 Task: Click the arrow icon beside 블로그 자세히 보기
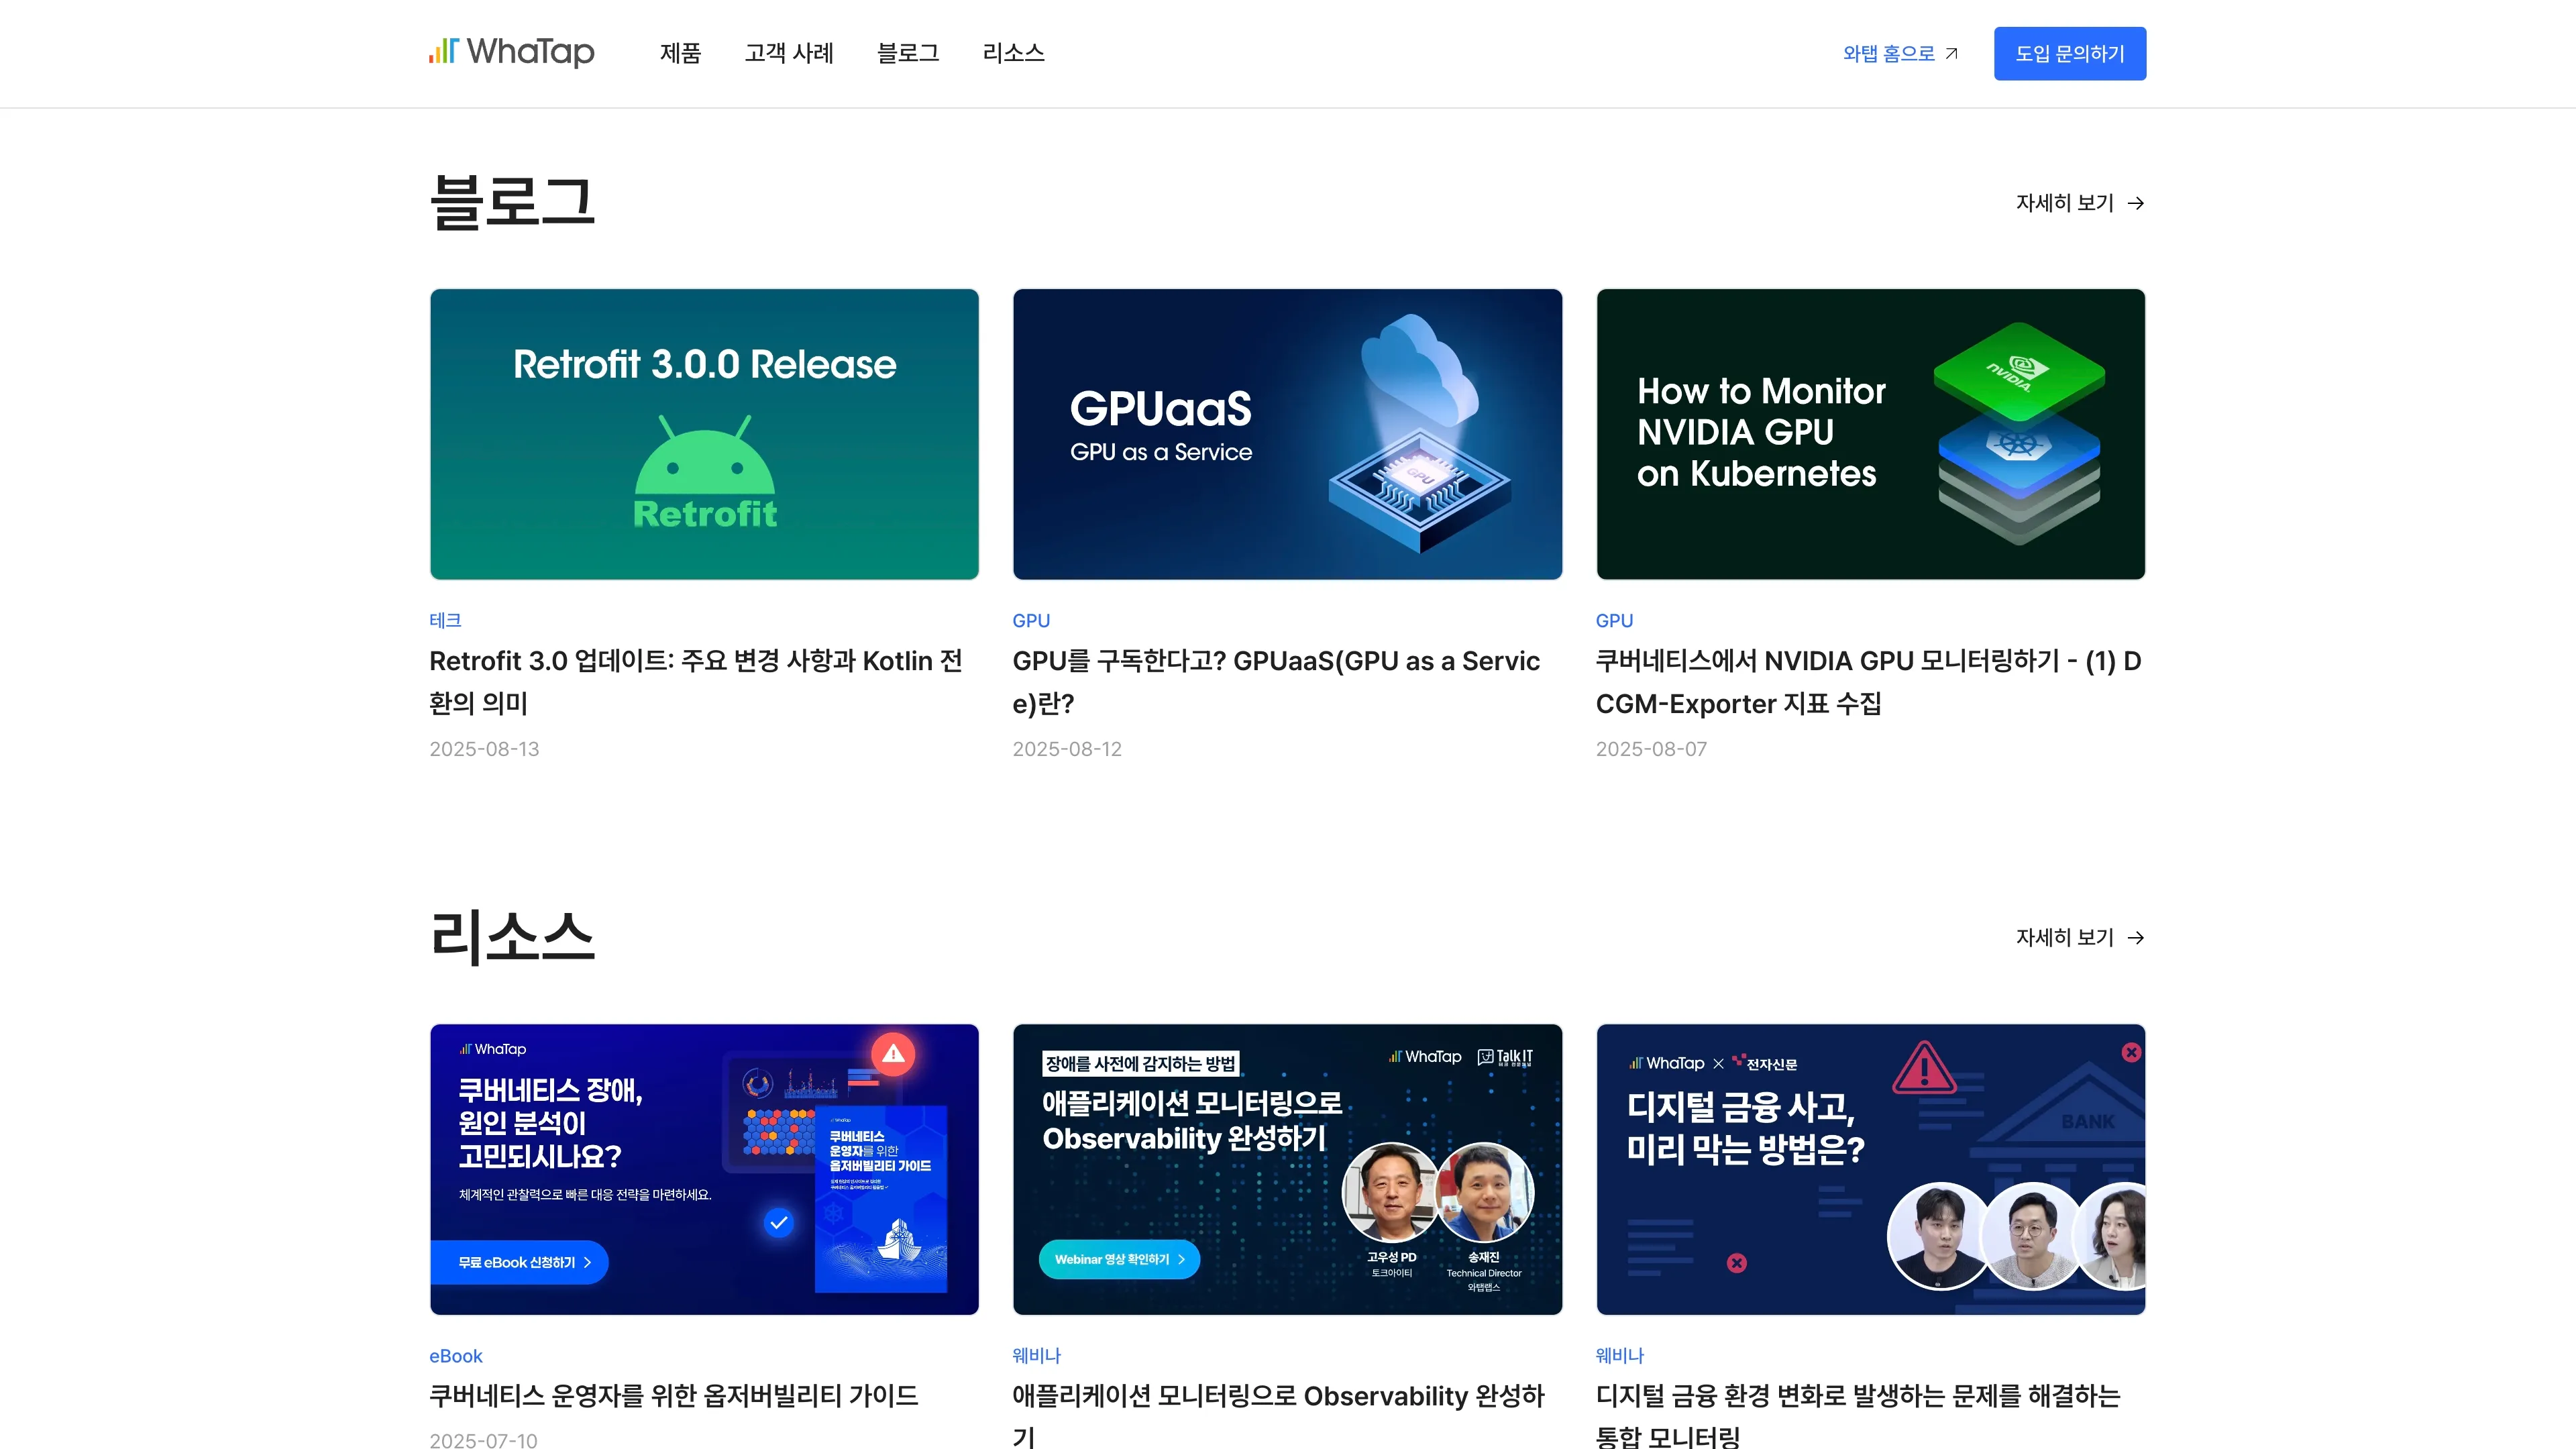click(2135, 203)
